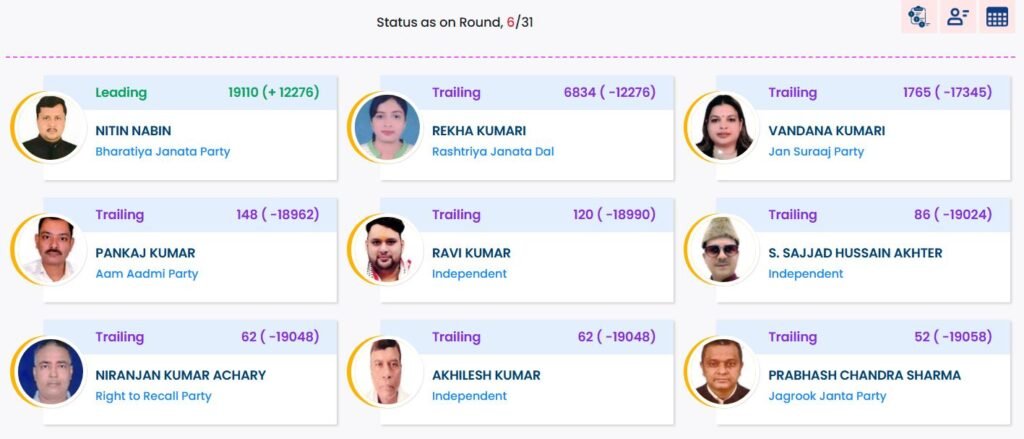Image resolution: width=1024 pixels, height=439 pixels.
Task: Click Ravi Kumar's candidate photo
Action: (x=386, y=249)
